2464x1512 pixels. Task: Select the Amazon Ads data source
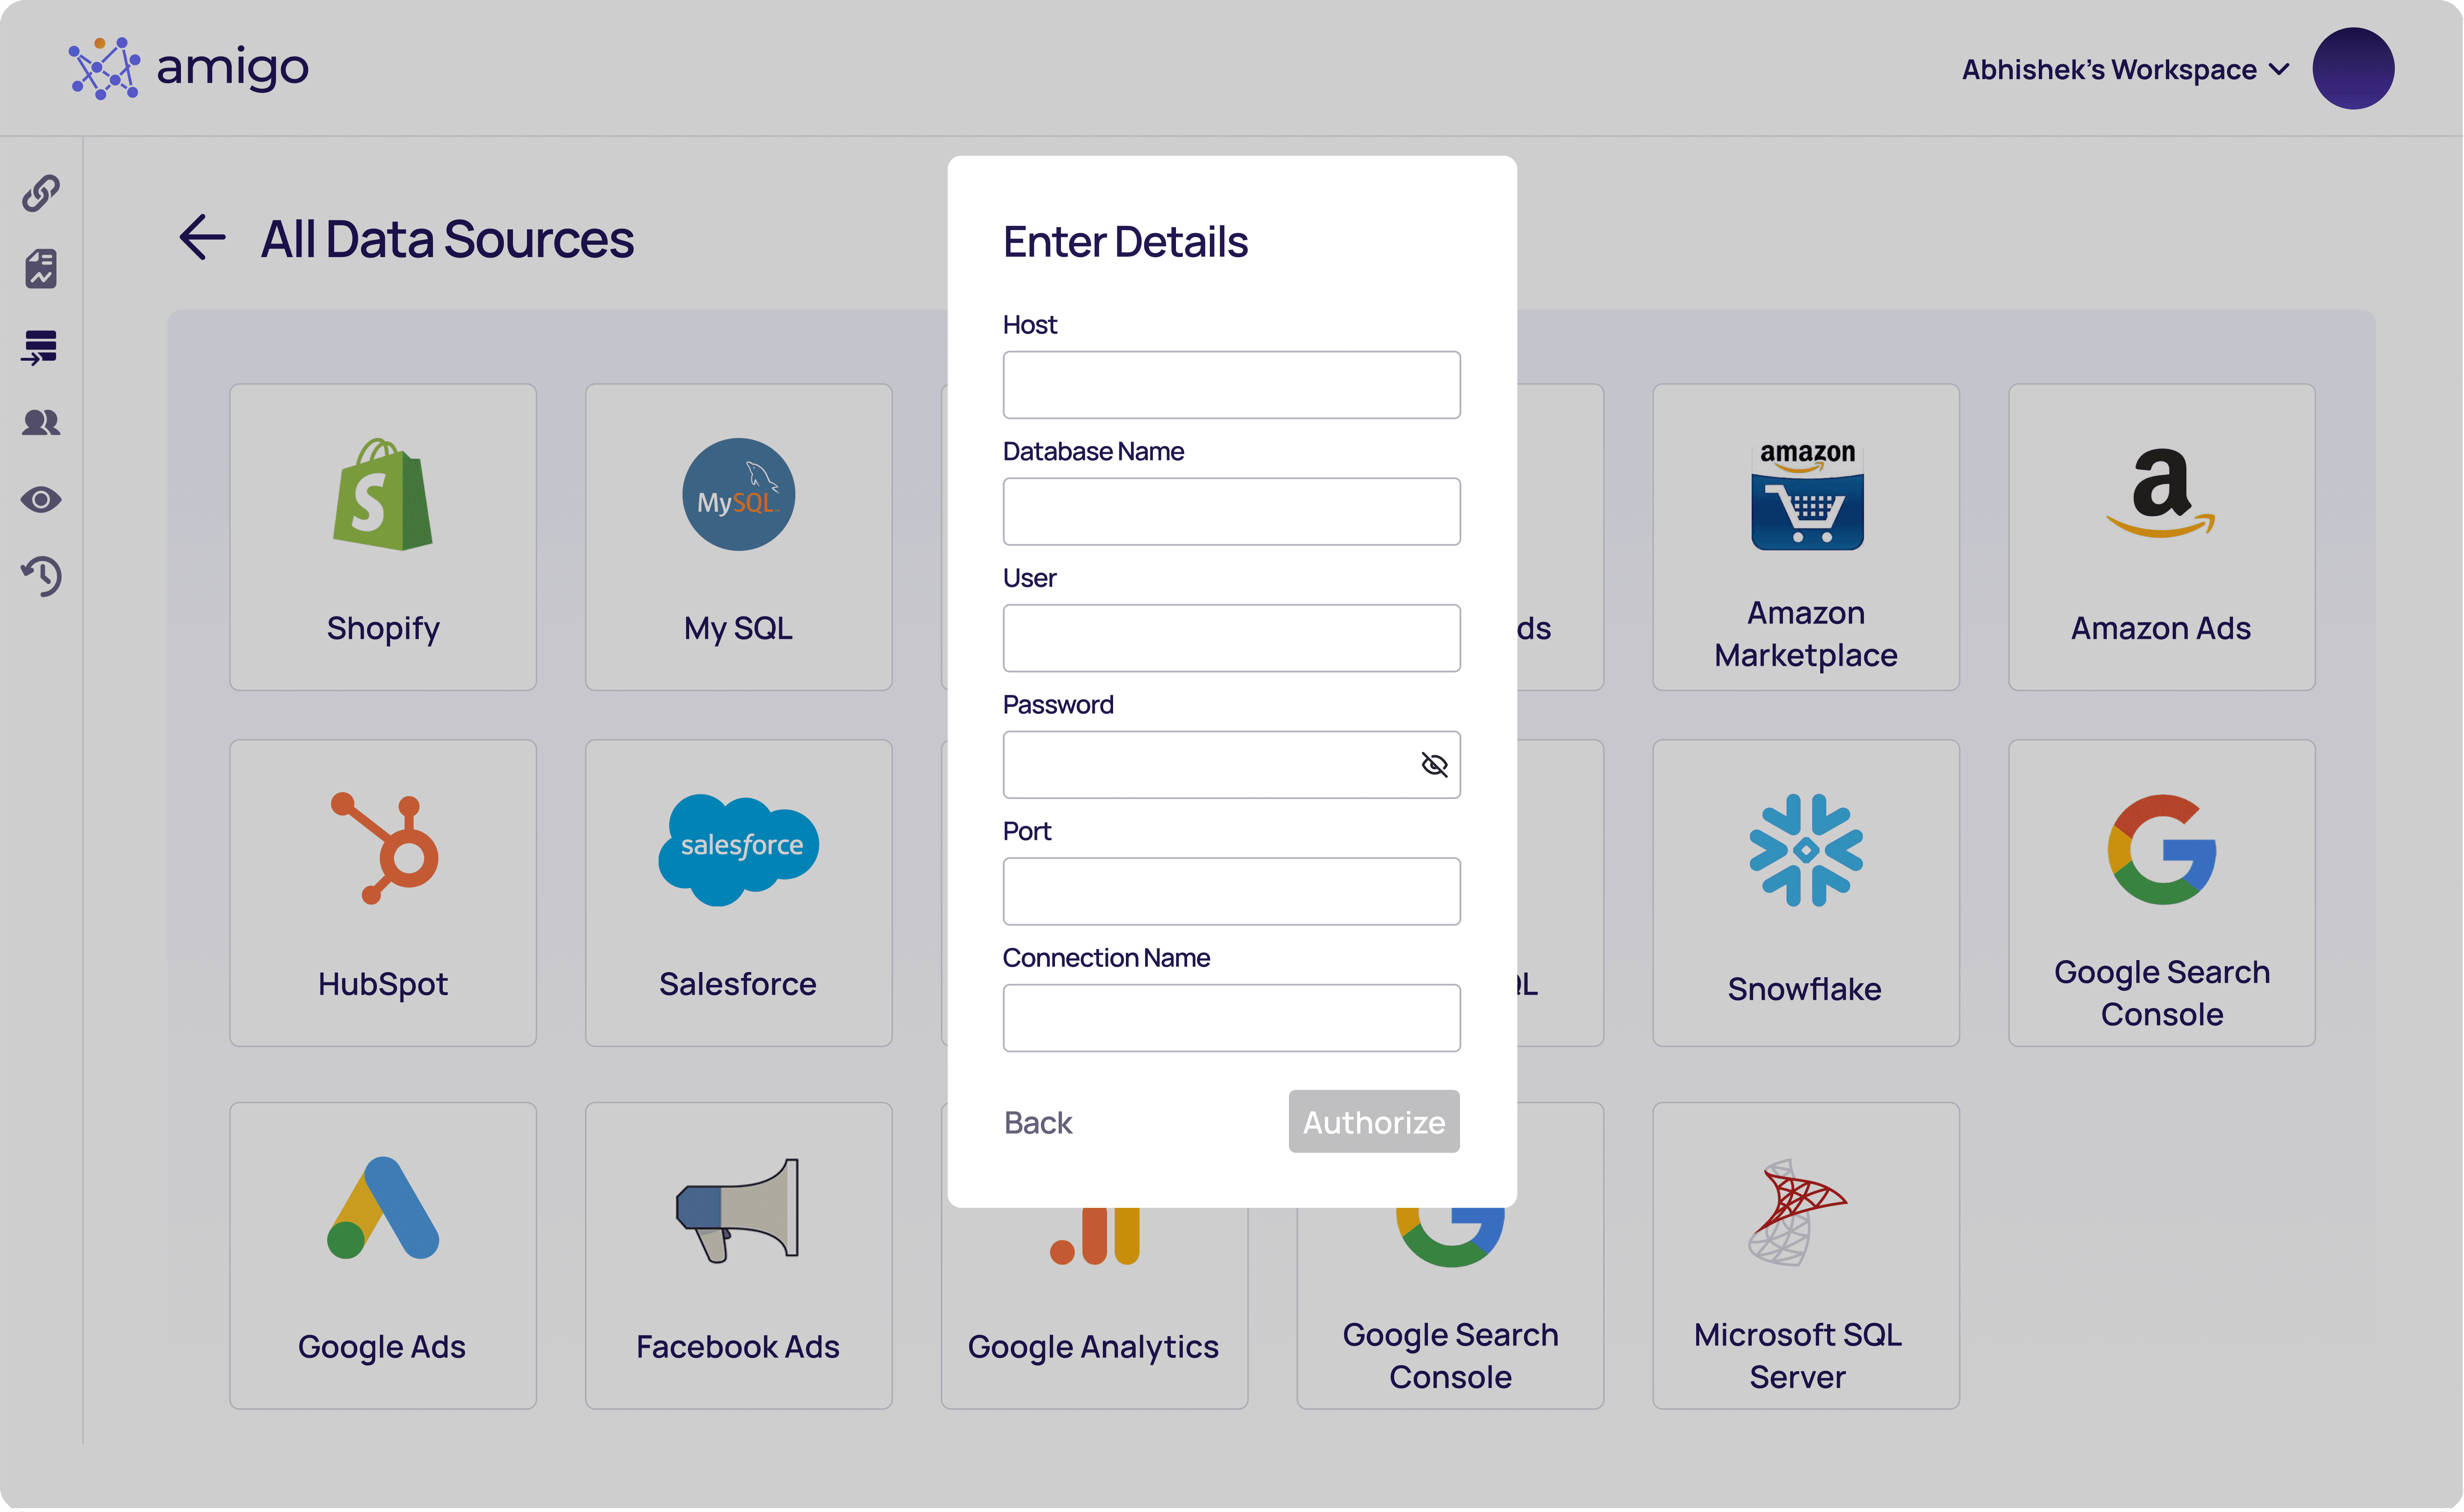coord(2162,538)
